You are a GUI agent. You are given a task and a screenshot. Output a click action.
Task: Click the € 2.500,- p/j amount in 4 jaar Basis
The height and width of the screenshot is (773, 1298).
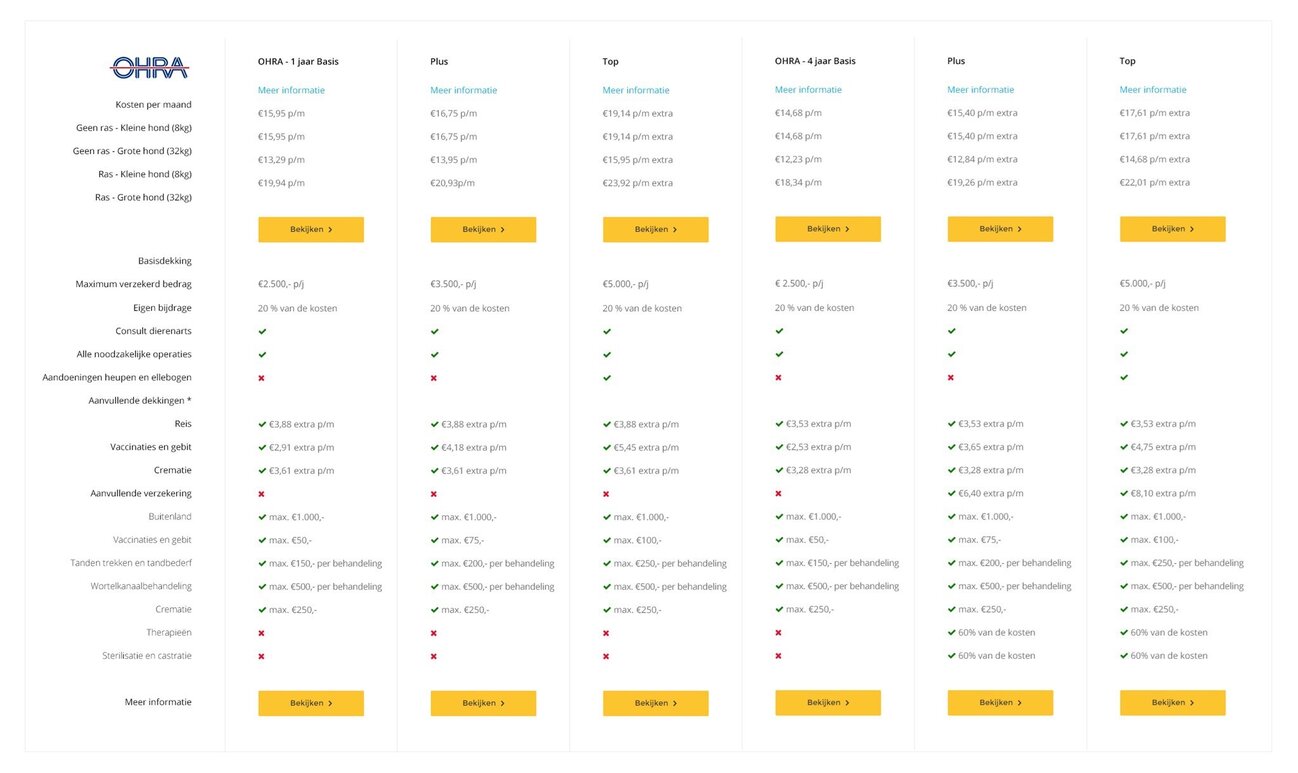[798, 283]
